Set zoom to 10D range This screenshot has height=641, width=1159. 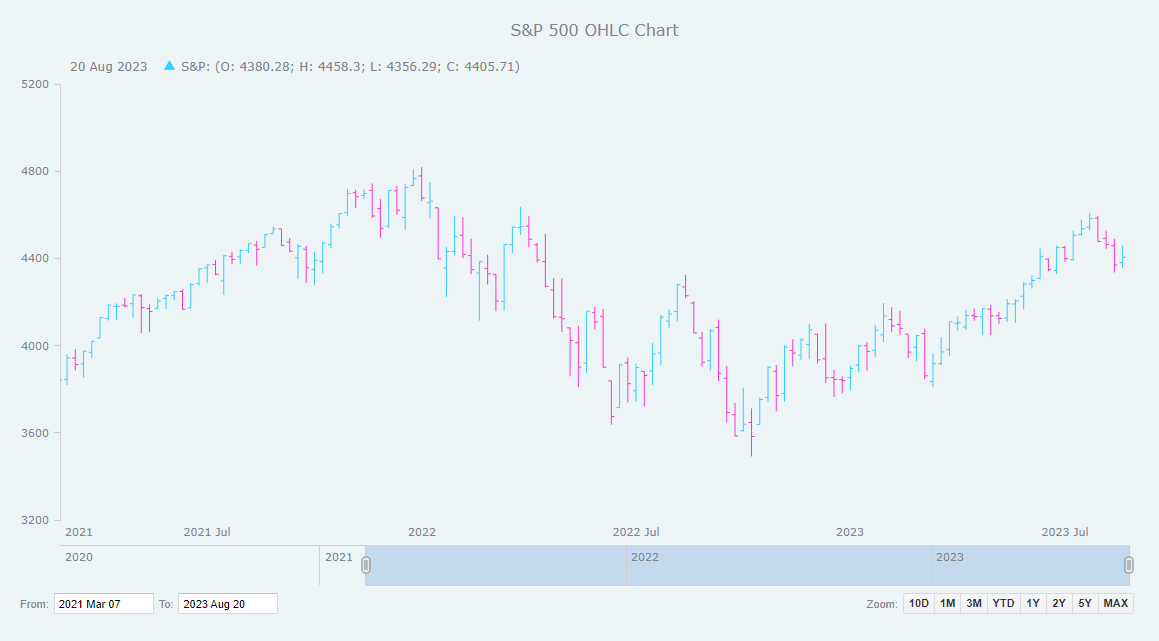click(x=918, y=603)
